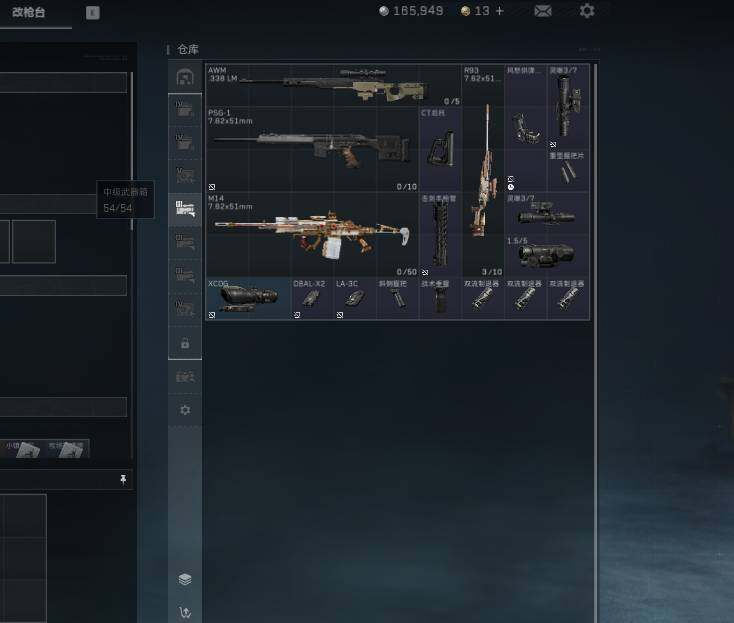This screenshot has height=623, width=734.
Task: Select the 斜侧握把 angled grip item
Action: pos(397,299)
